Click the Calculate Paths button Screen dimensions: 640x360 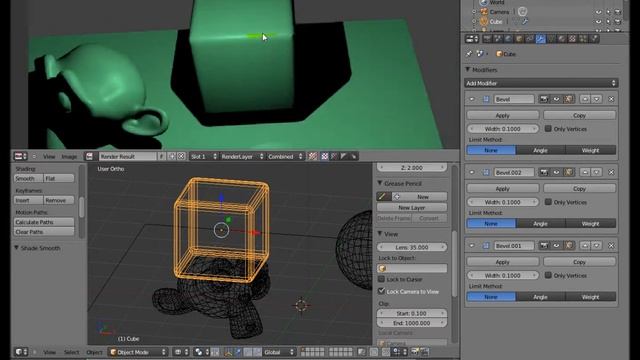click(x=44, y=222)
